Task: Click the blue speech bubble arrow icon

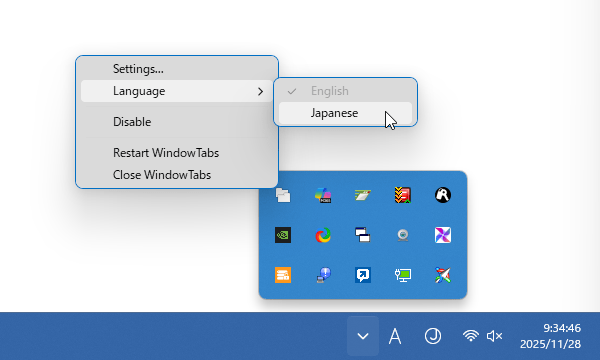Action: point(363,275)
